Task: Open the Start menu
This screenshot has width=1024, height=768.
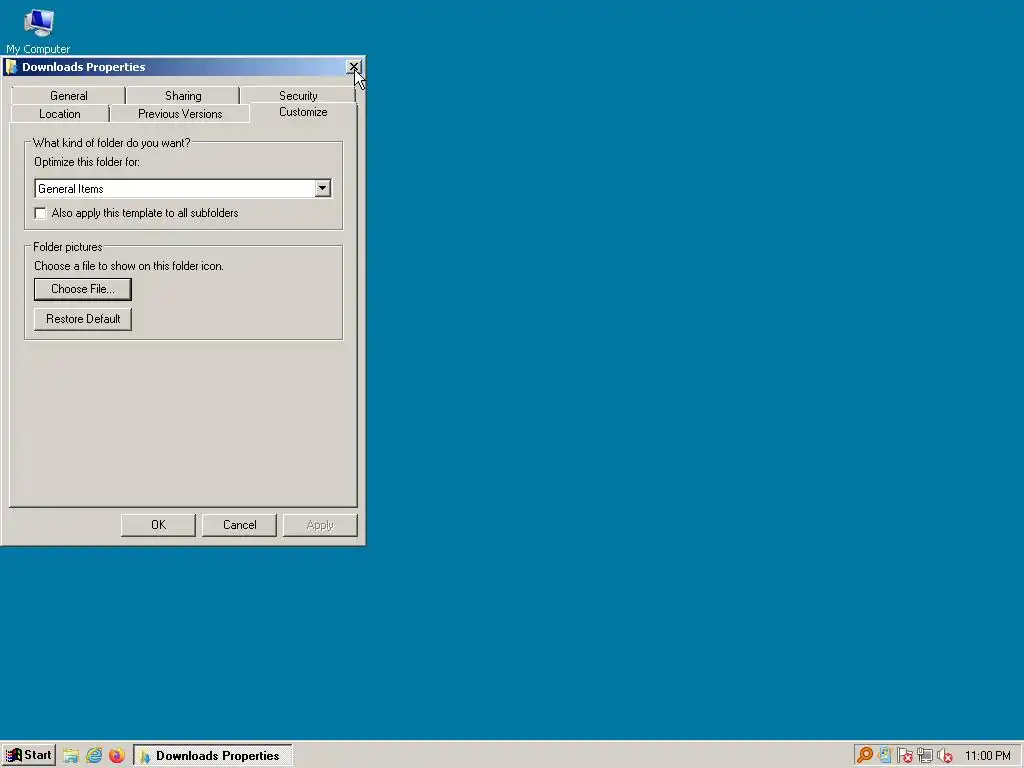Action: click(29, 755)
